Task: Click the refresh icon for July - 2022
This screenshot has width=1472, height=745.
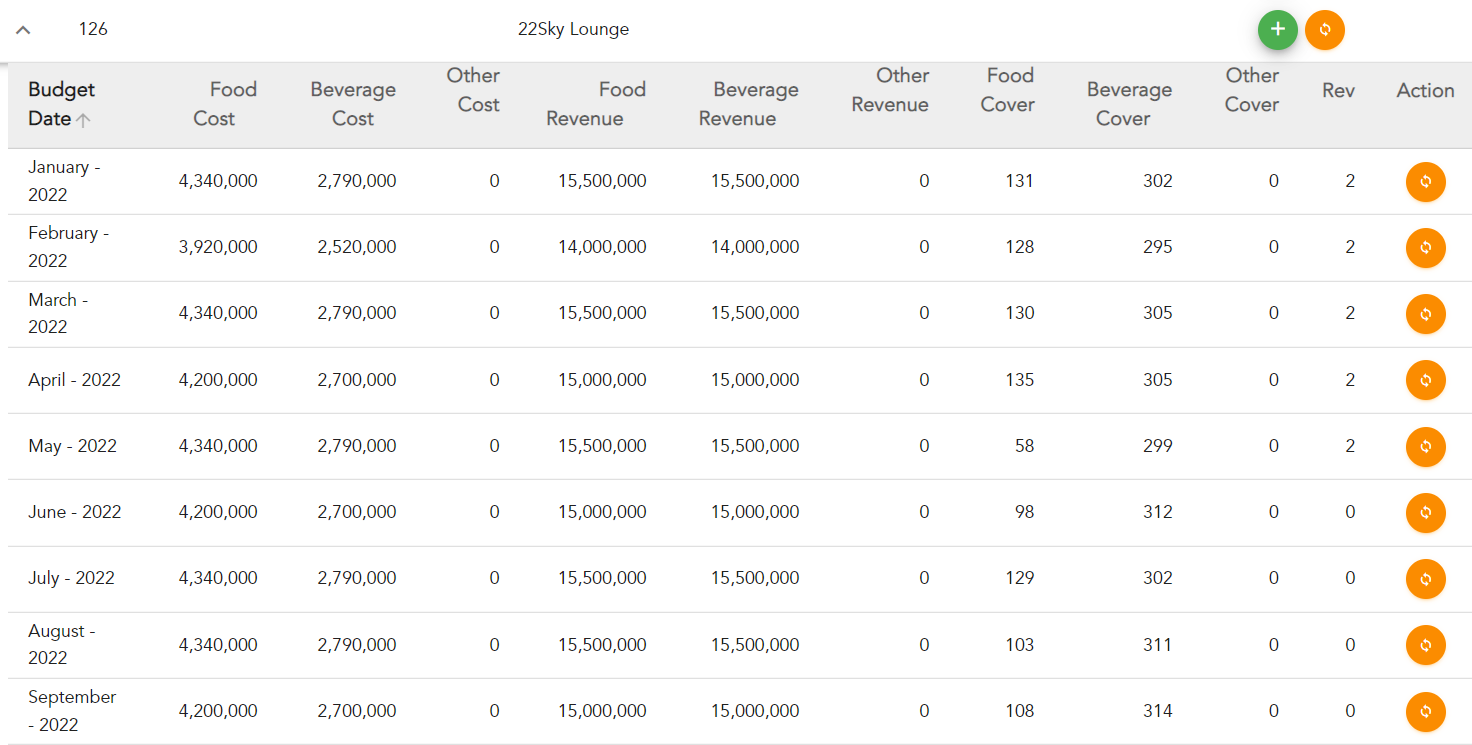Action: tap(1425, 579)
